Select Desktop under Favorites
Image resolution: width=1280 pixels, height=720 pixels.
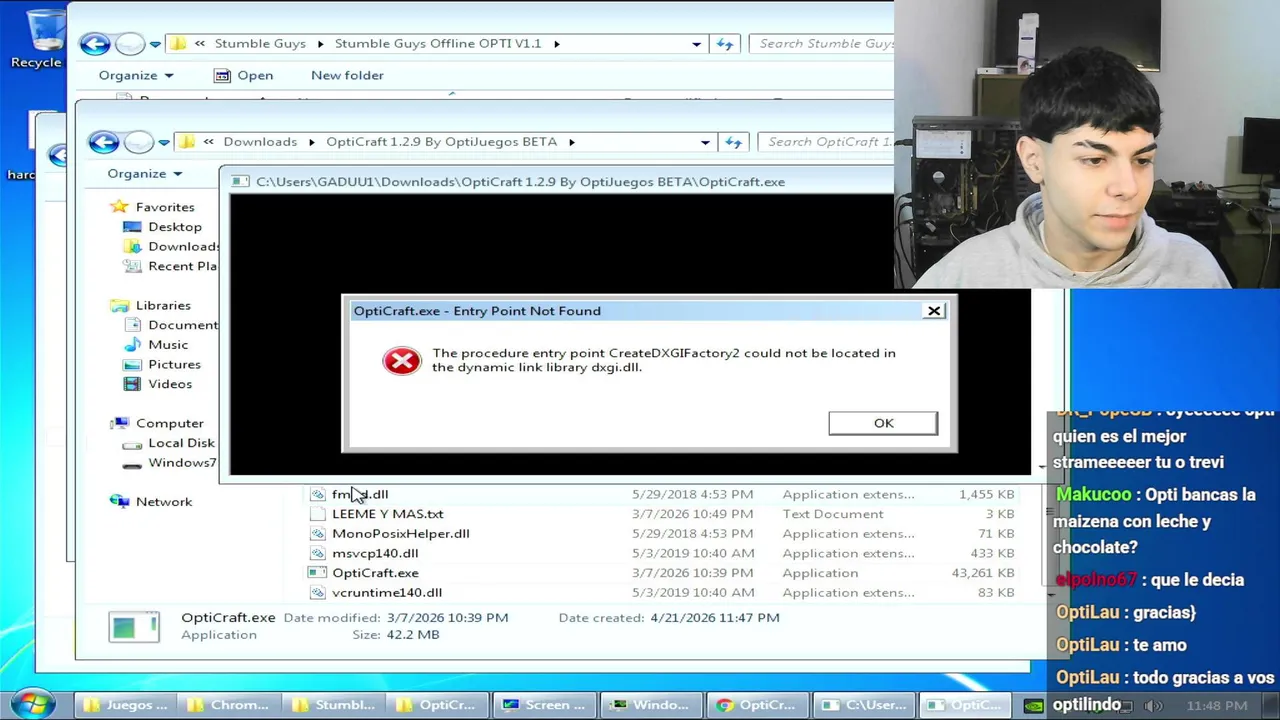(x=162, y=227)
